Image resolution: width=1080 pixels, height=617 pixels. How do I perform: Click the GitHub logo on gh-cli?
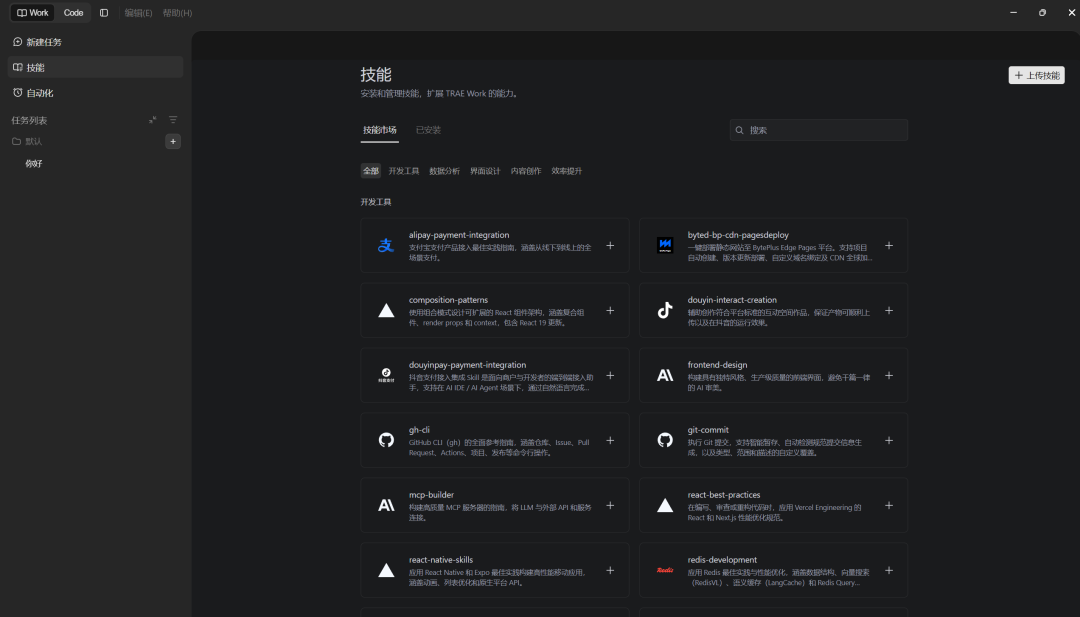(x=386, y=440)
